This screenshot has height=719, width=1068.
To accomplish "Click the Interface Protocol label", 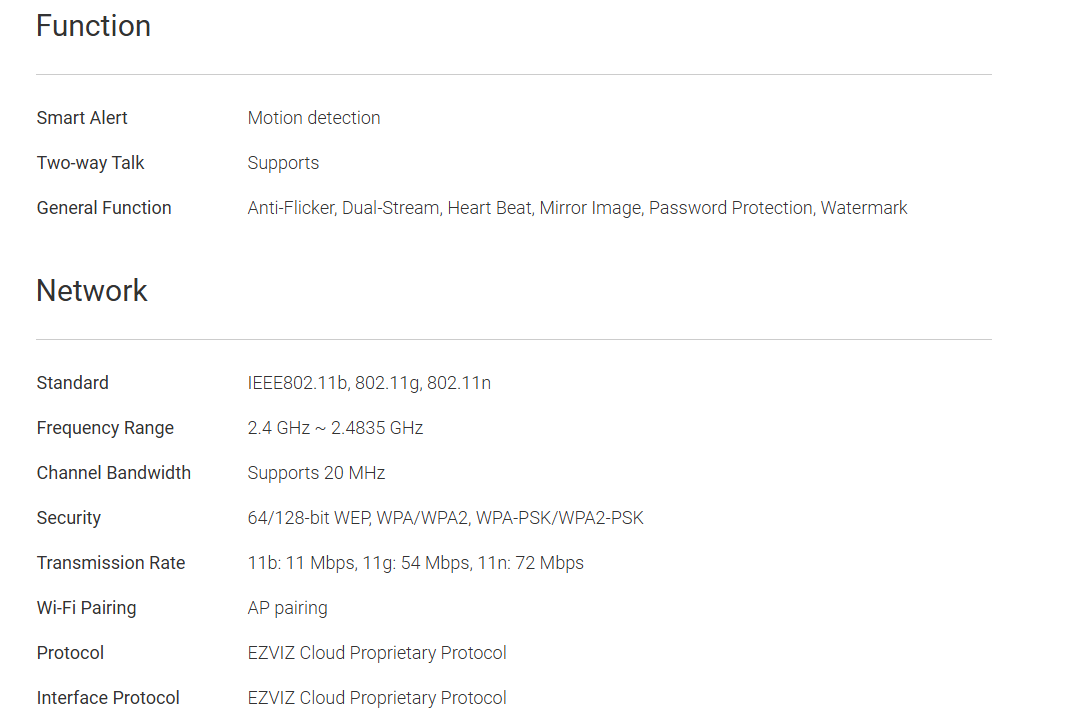I will pyautogui.click(x=108, y=698).
